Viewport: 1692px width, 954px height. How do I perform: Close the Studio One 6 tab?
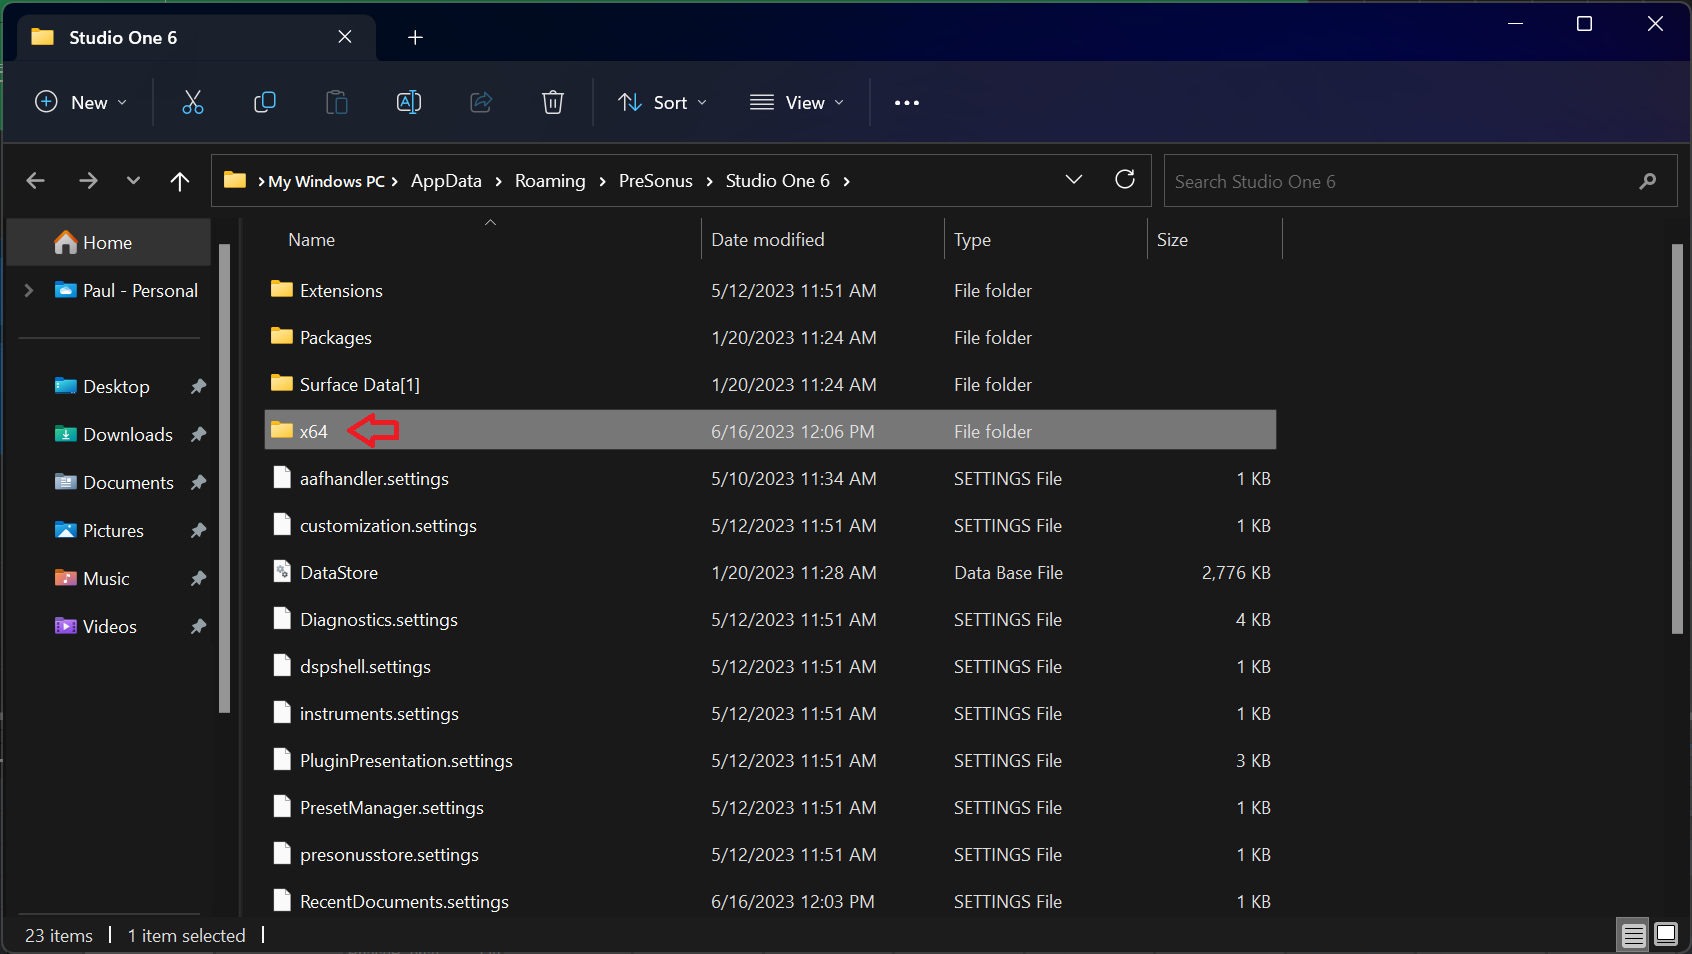tap(345, 37)
